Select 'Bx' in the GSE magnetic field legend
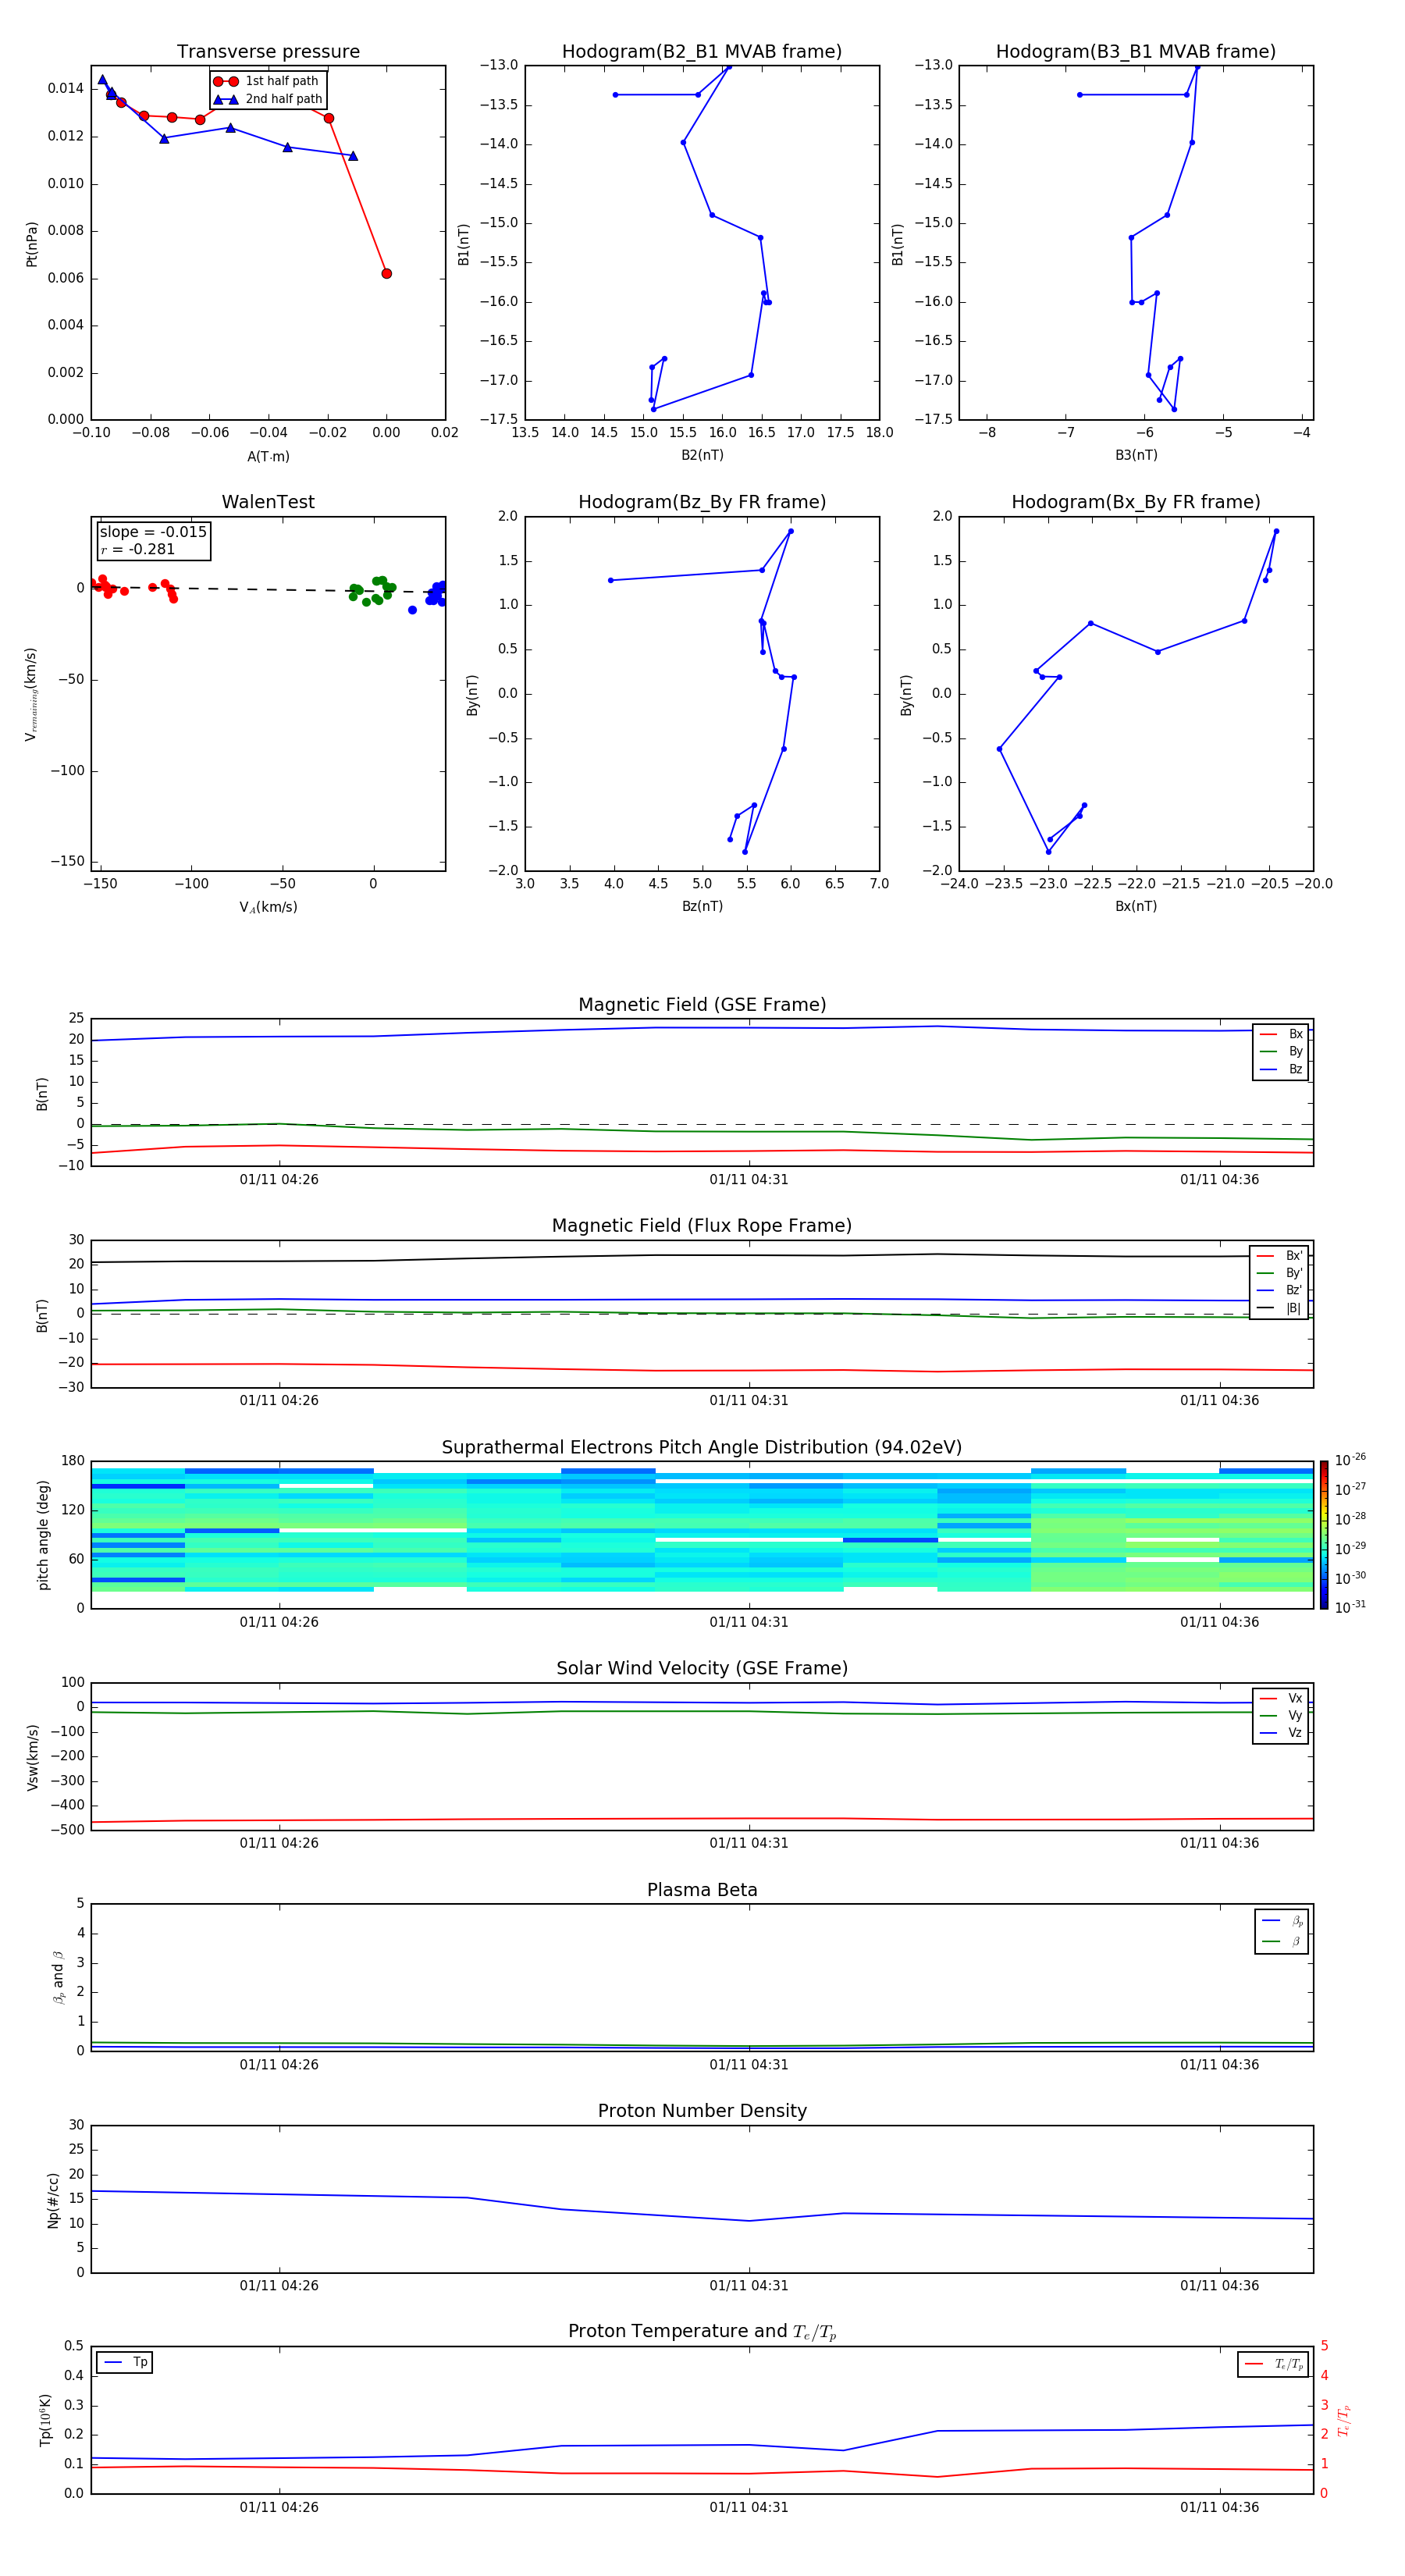Viewport: 1405px width, 2576px height. pos(1281,1035)
